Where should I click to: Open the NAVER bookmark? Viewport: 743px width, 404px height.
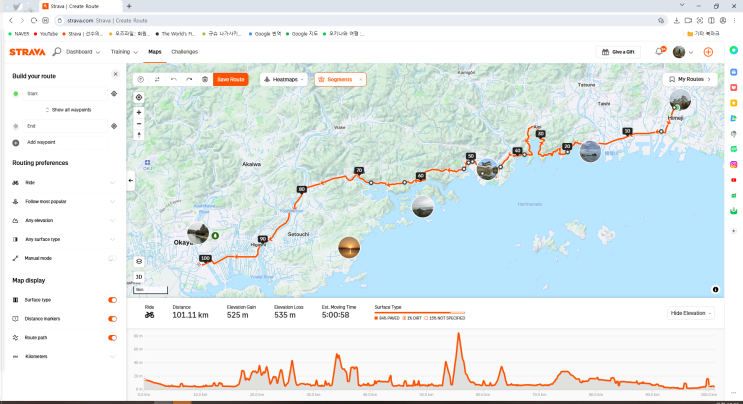tap(19, 34)
